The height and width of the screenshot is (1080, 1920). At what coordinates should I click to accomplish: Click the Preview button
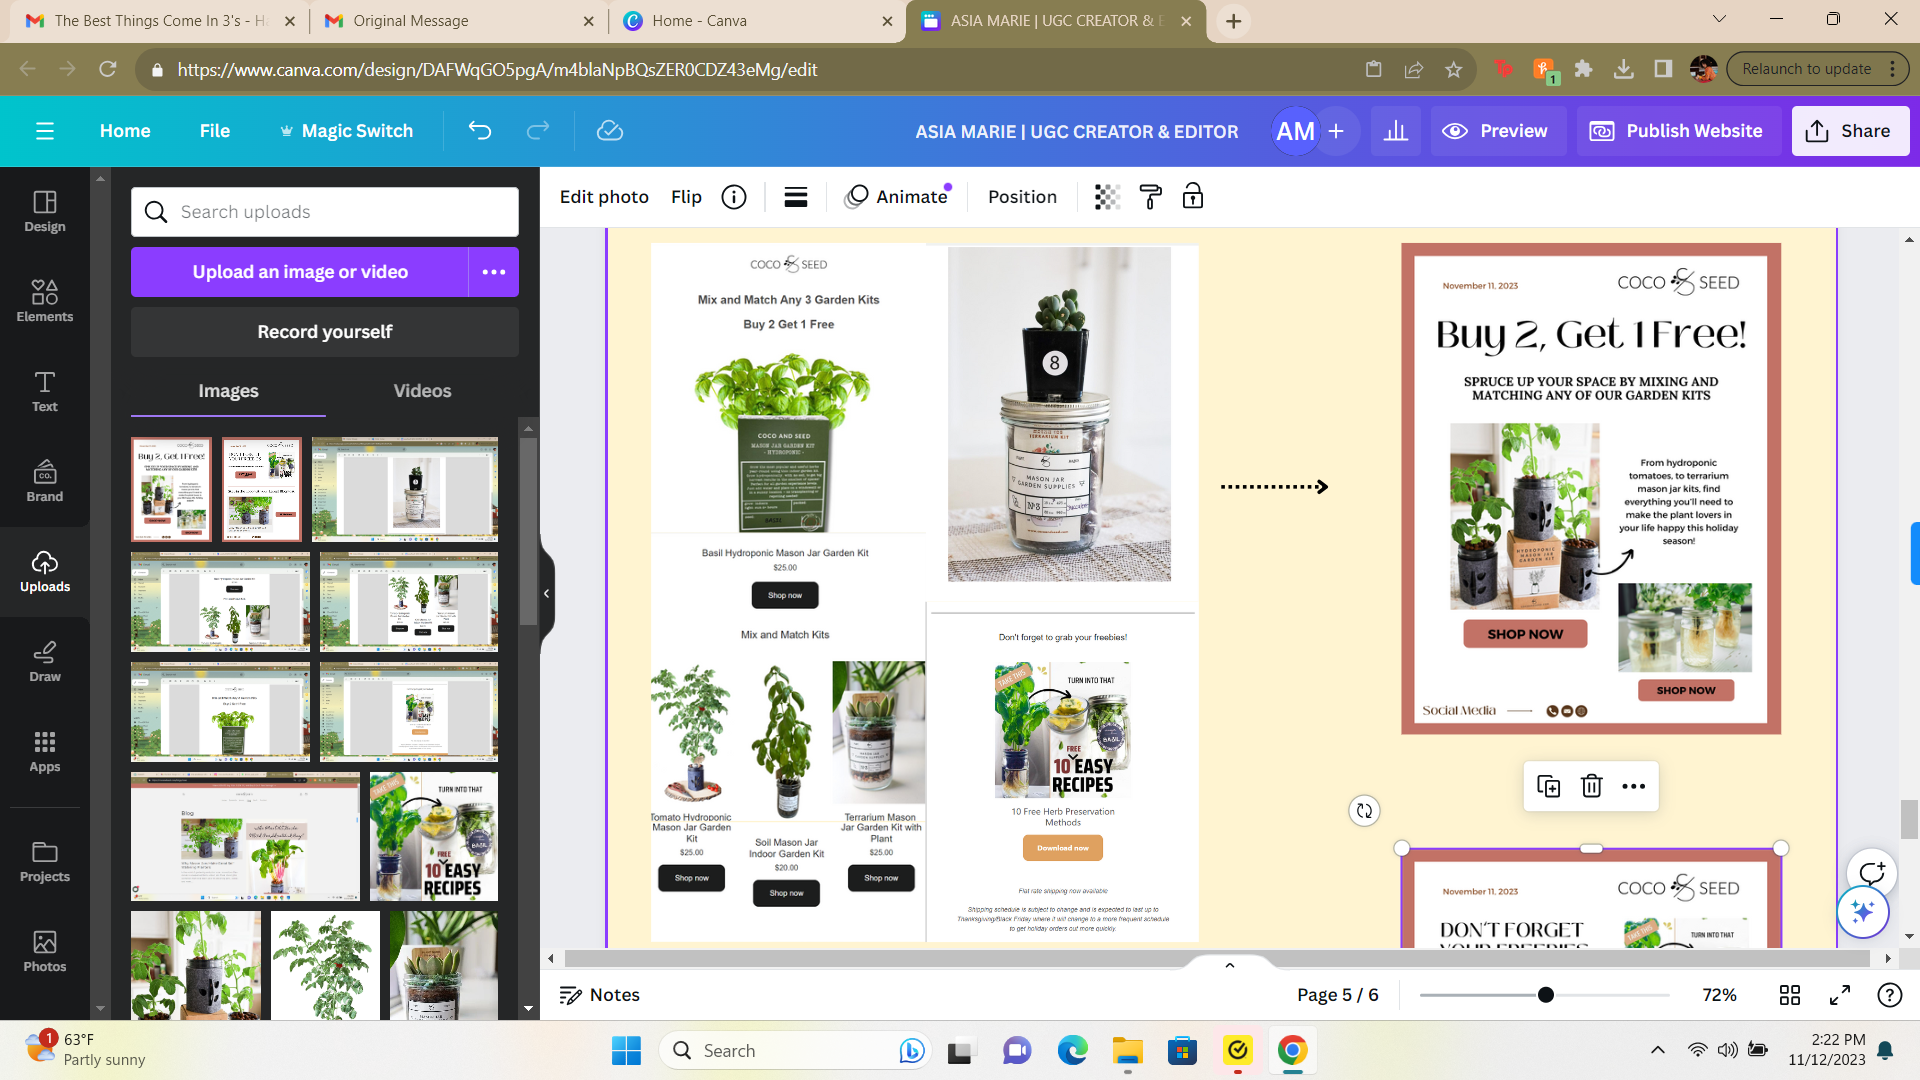click(x=1498, y=131)
